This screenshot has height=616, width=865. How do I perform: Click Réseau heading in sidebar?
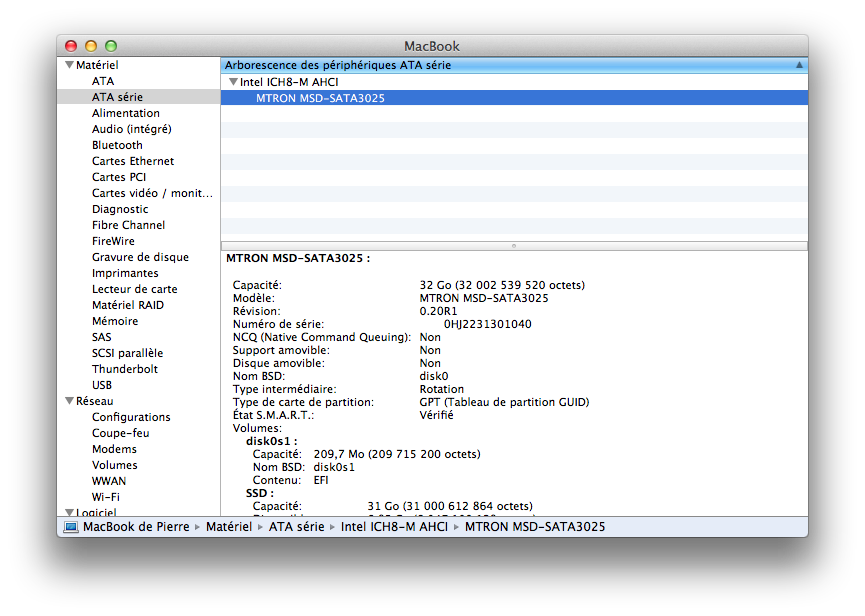[x=94, y=401]
